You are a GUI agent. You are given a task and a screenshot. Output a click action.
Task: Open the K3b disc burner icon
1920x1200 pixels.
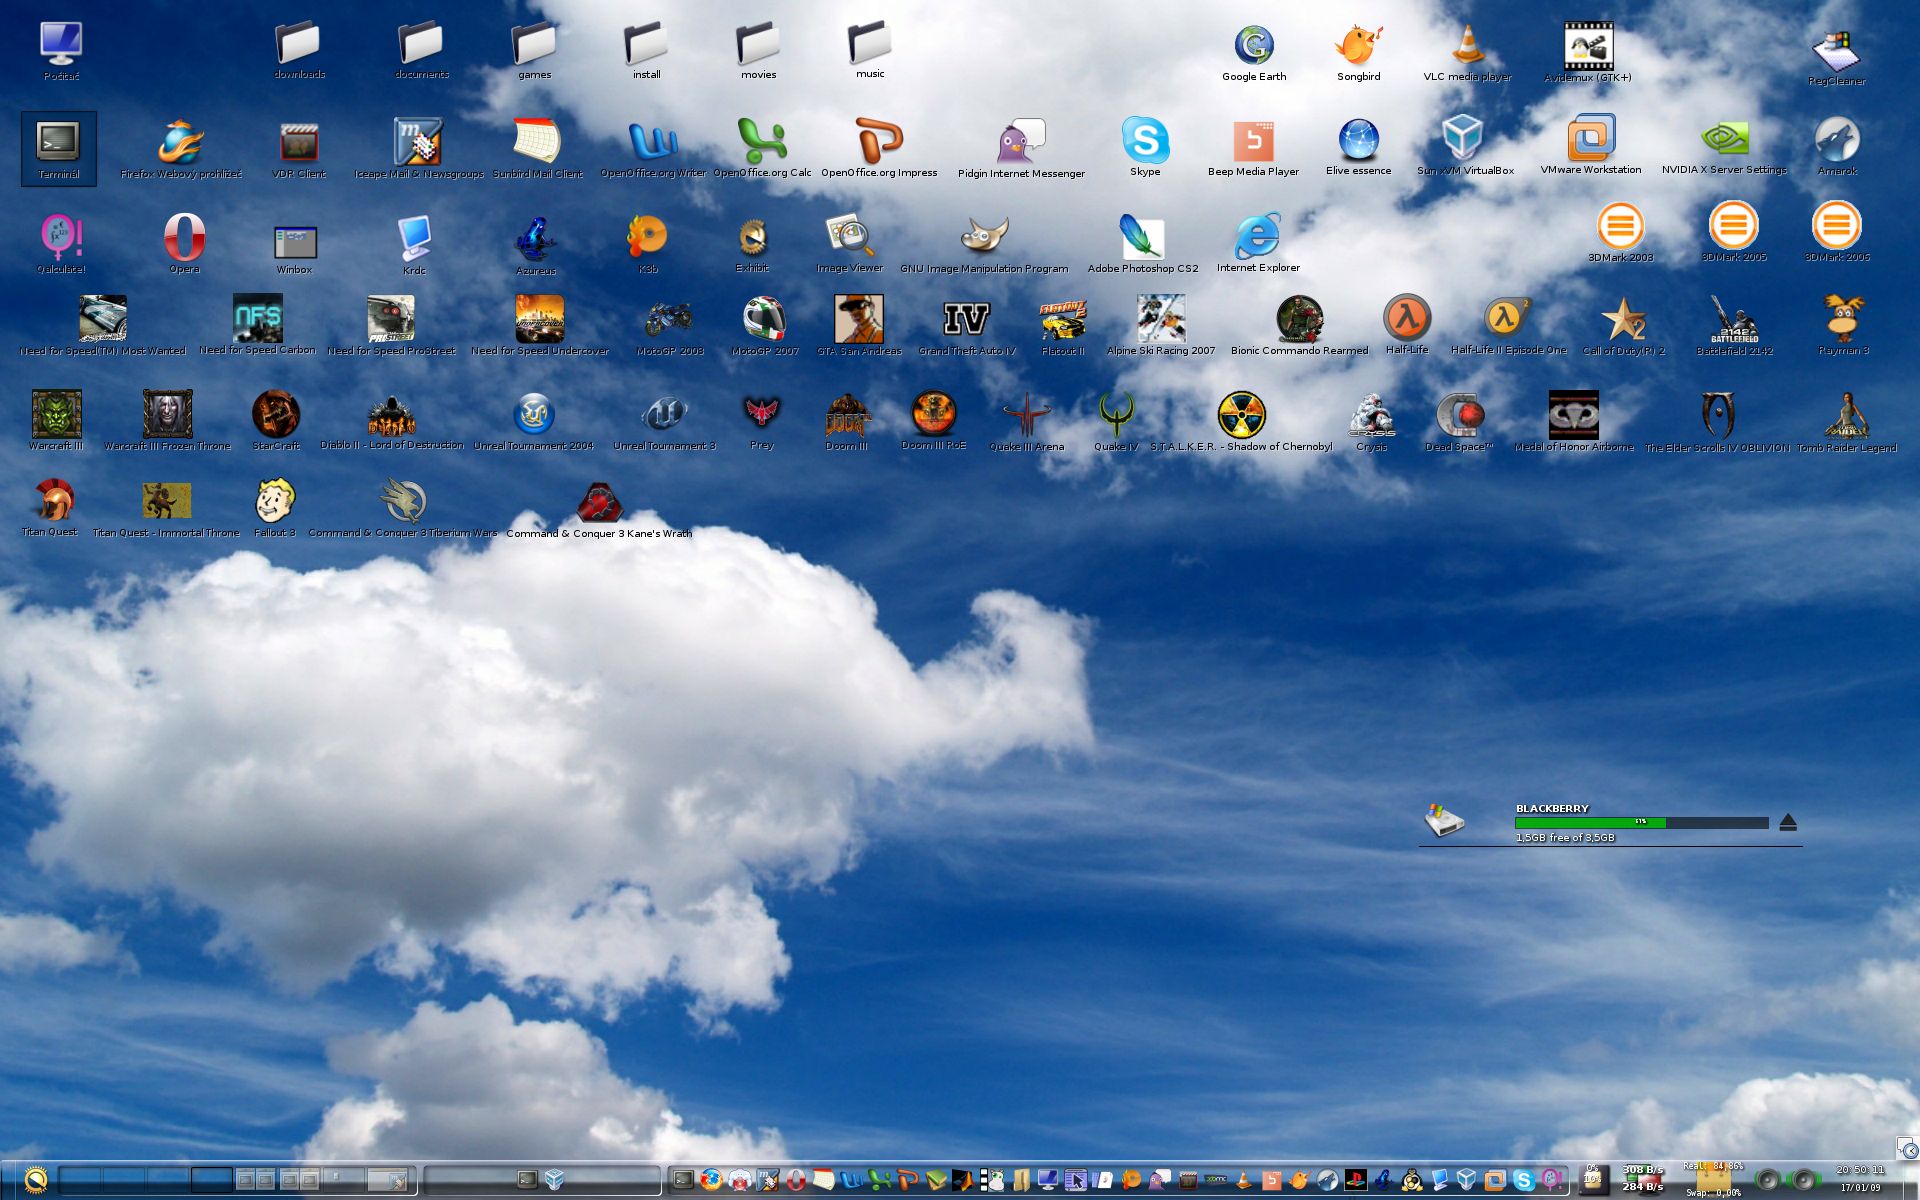pyautogui.click(x=648, y=243)
